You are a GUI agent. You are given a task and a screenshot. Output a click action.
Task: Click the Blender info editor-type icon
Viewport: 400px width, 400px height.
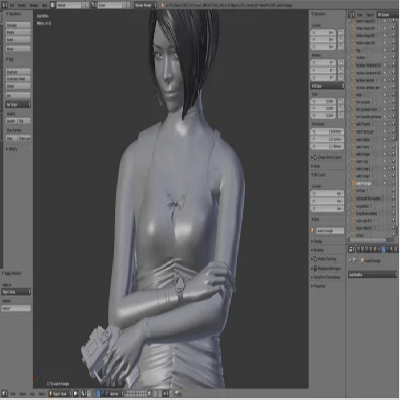pos(4,5)
